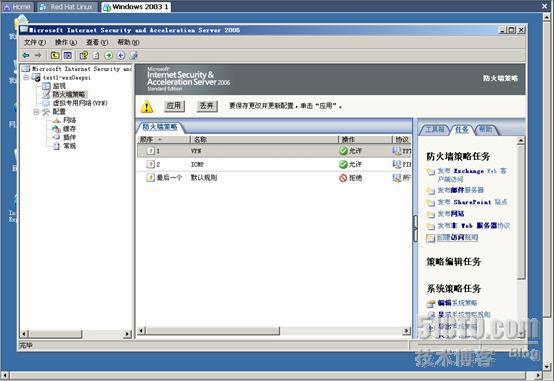Click the server icon for test1-wzx0eepxi

pos(36,77)
